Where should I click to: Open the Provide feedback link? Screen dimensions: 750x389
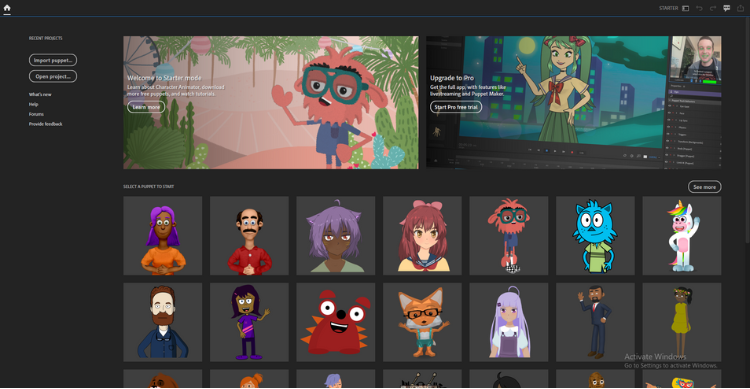click(x=45, y=124)
